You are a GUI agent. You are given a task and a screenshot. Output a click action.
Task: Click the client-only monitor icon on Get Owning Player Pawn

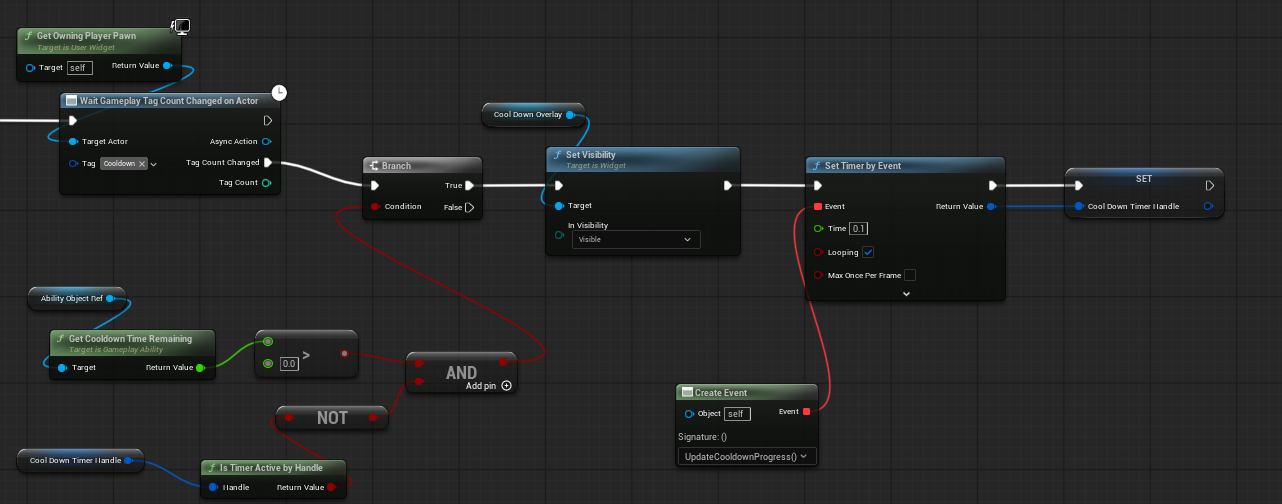click(181, 26)
